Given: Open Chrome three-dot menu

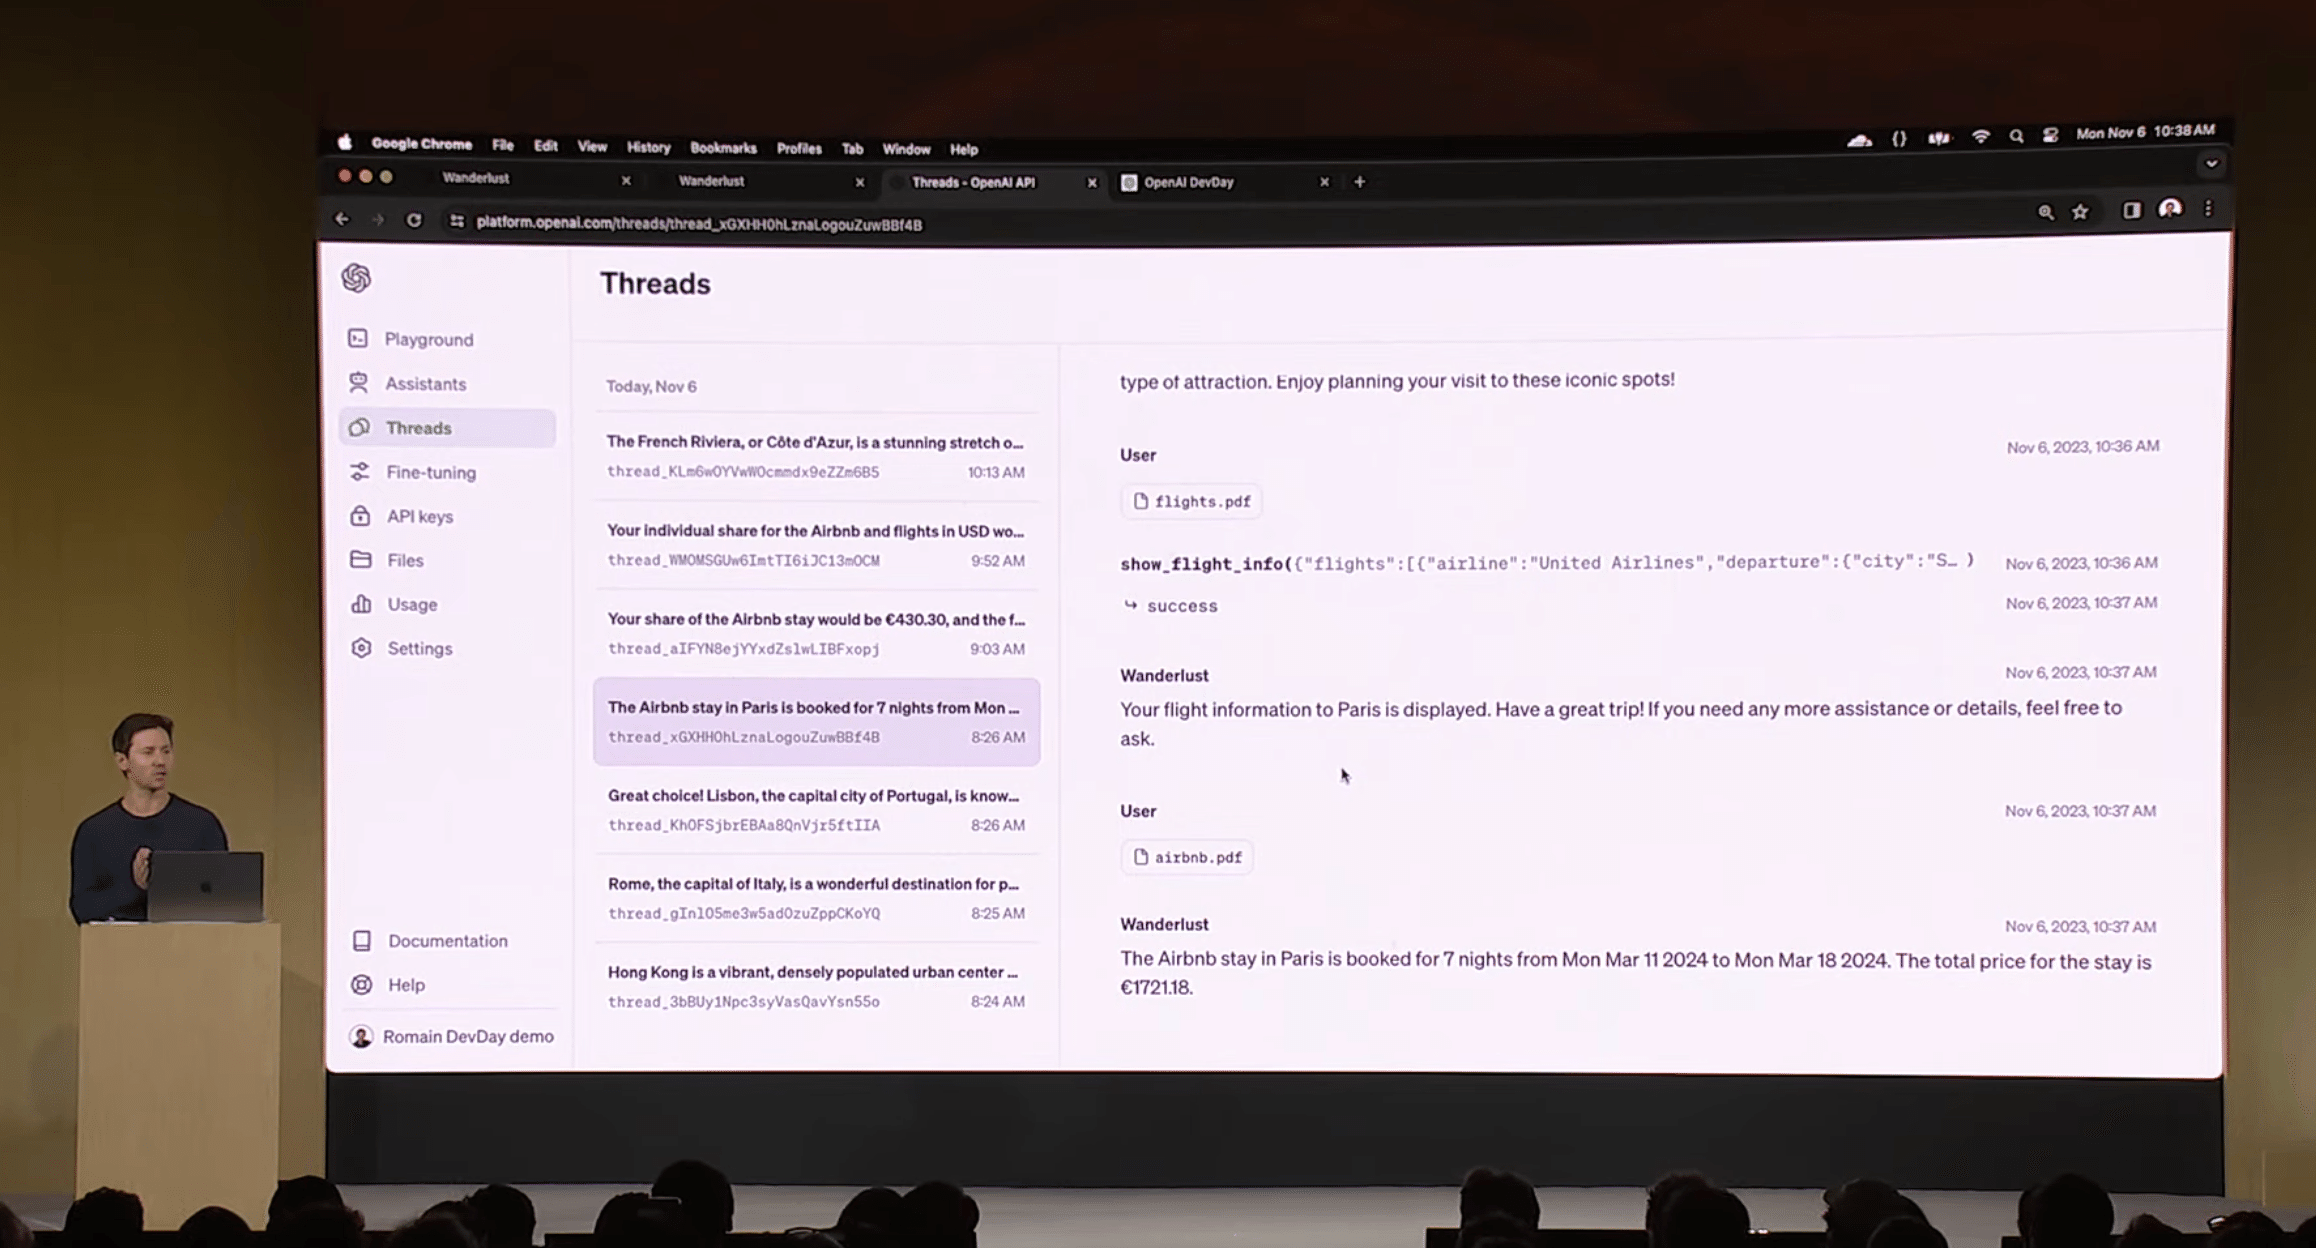Looking at the screenshot, I should click(x=2208, y=209).
